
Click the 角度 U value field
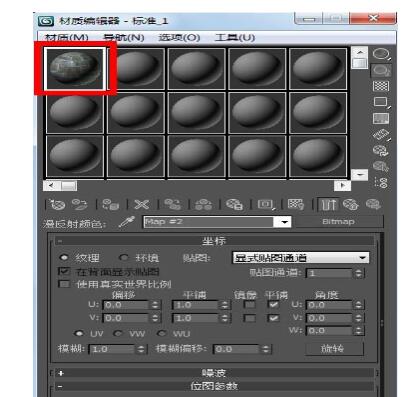(329, 305)
